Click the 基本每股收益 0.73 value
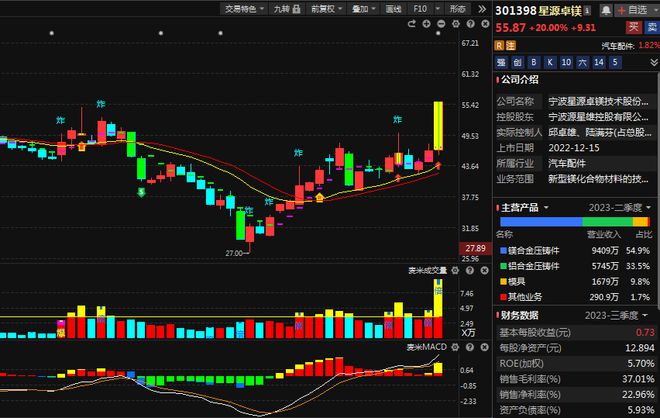 click(x=645, y=333)
